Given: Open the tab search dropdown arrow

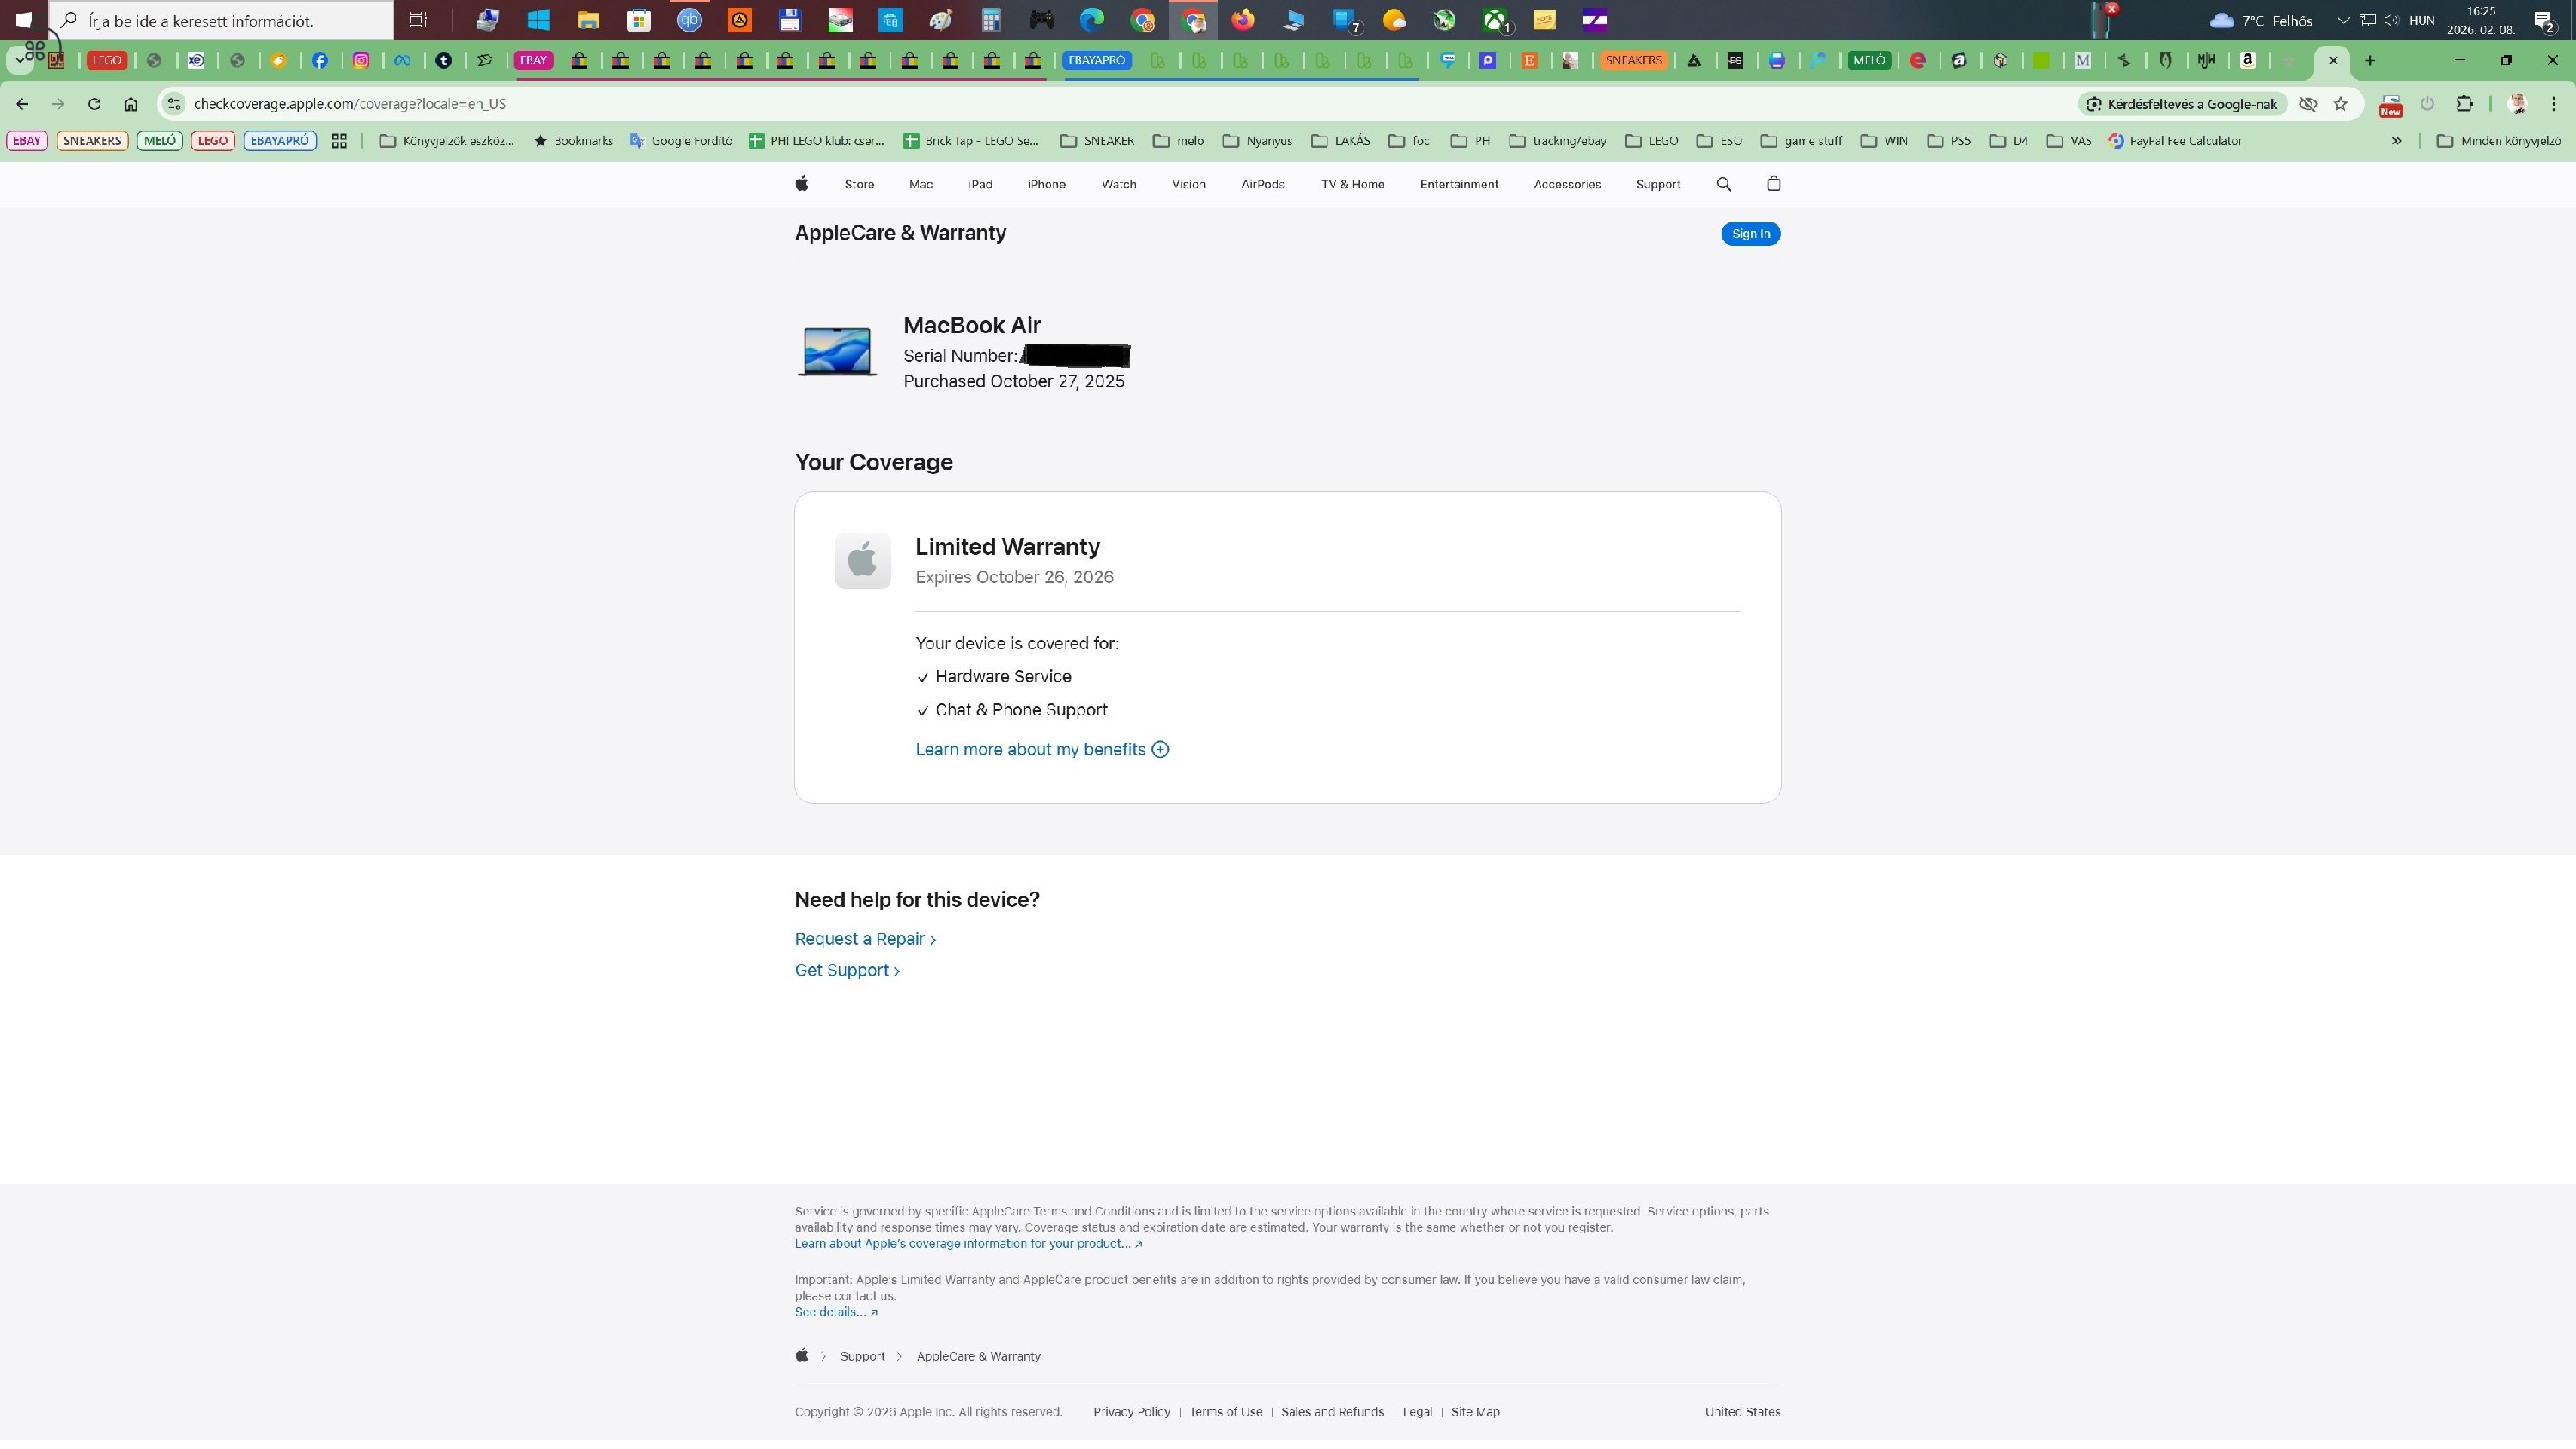Looking at the screenshot, I should pyautogui.click(x=20, y=60).
